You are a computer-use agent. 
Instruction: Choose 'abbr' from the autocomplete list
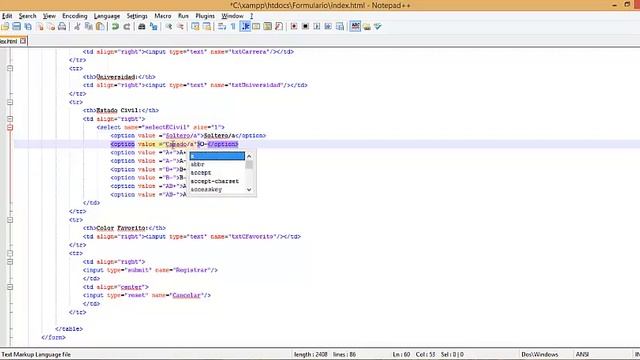[217, 164]
